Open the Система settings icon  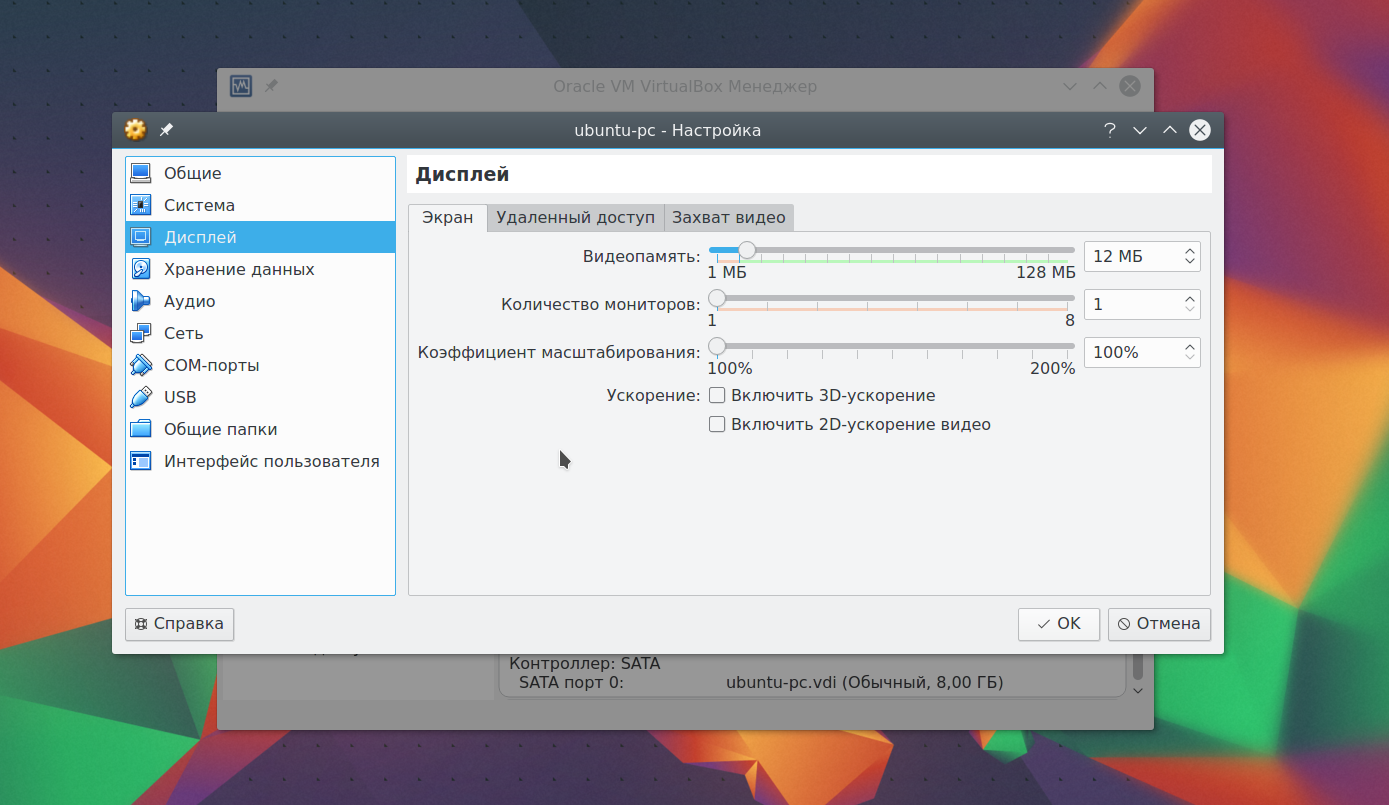pyautogui.click(x=141, y=205)
